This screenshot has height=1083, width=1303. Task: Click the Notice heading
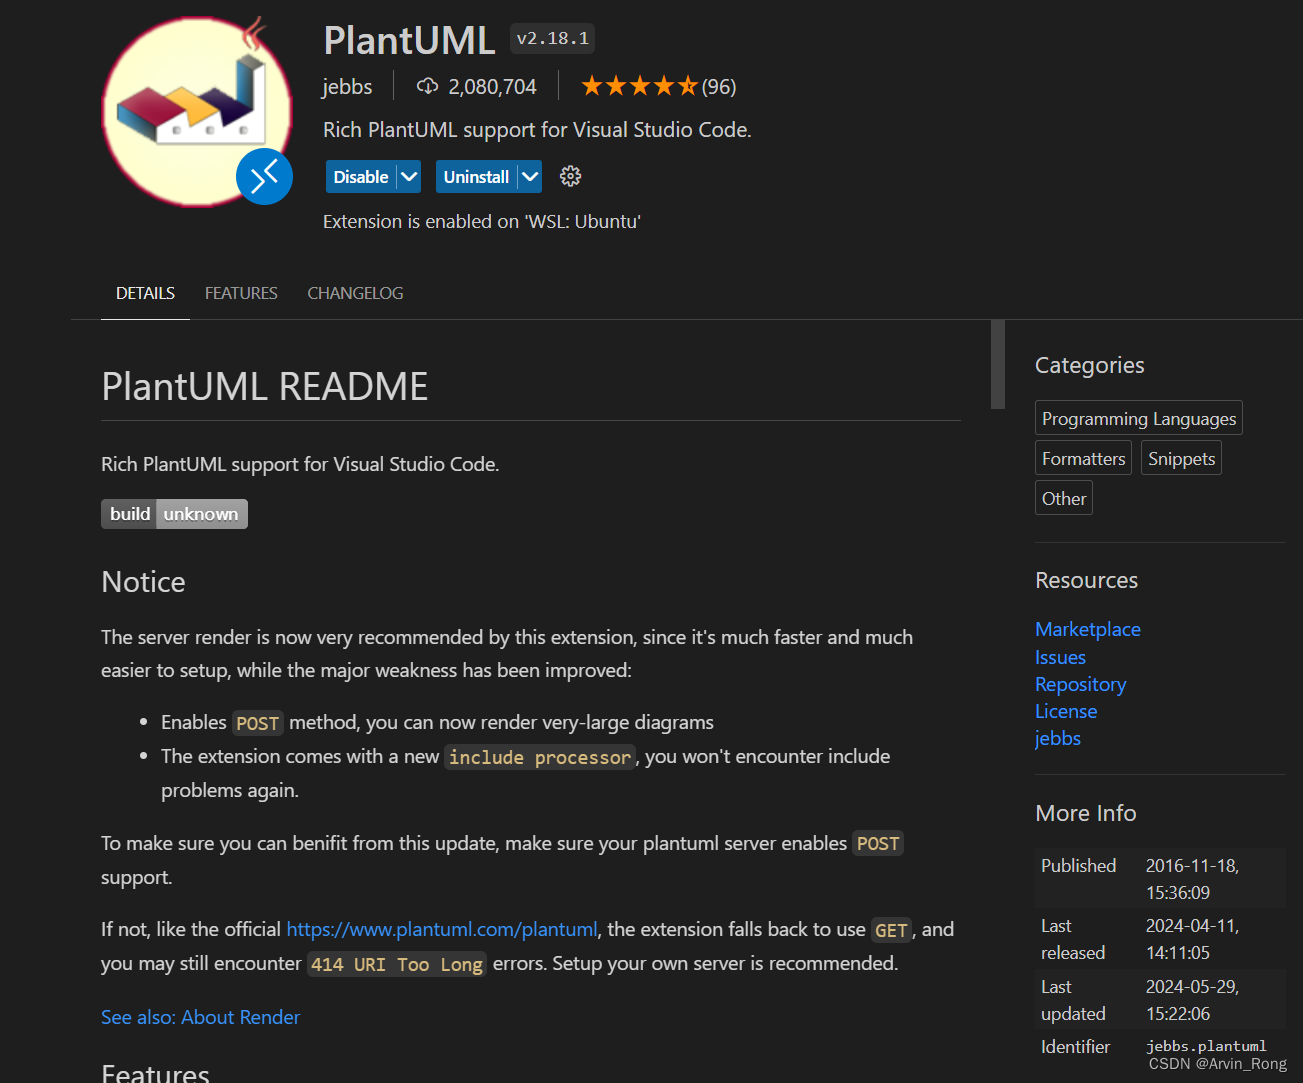143,582
